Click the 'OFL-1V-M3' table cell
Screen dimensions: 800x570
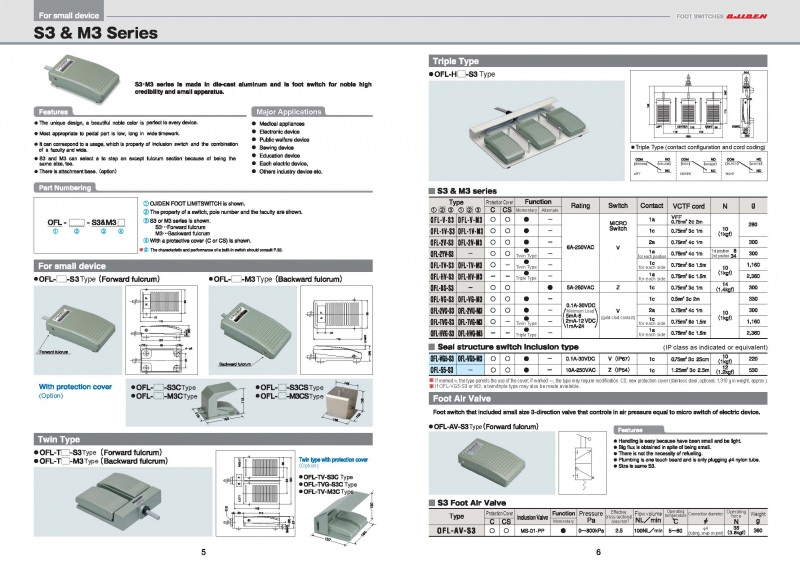[470, 231]
